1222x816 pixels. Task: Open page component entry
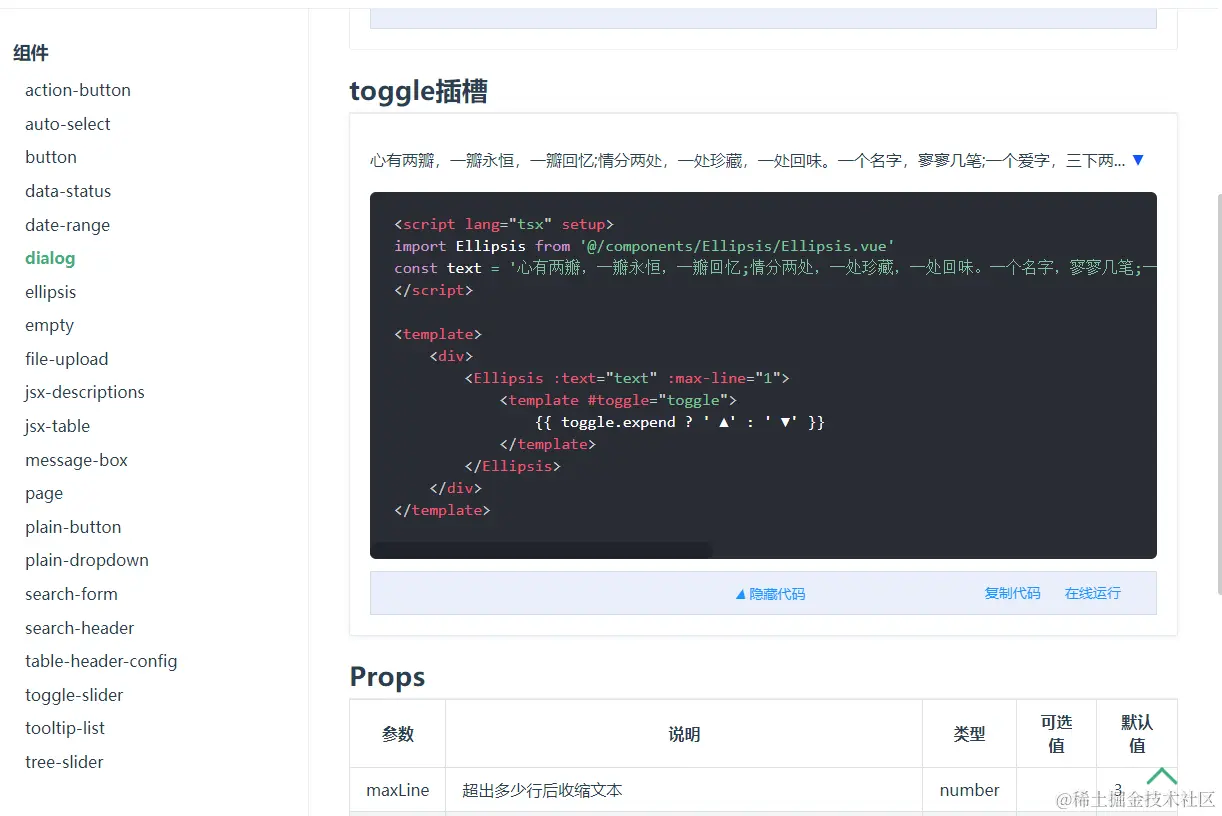coord(44,493)
